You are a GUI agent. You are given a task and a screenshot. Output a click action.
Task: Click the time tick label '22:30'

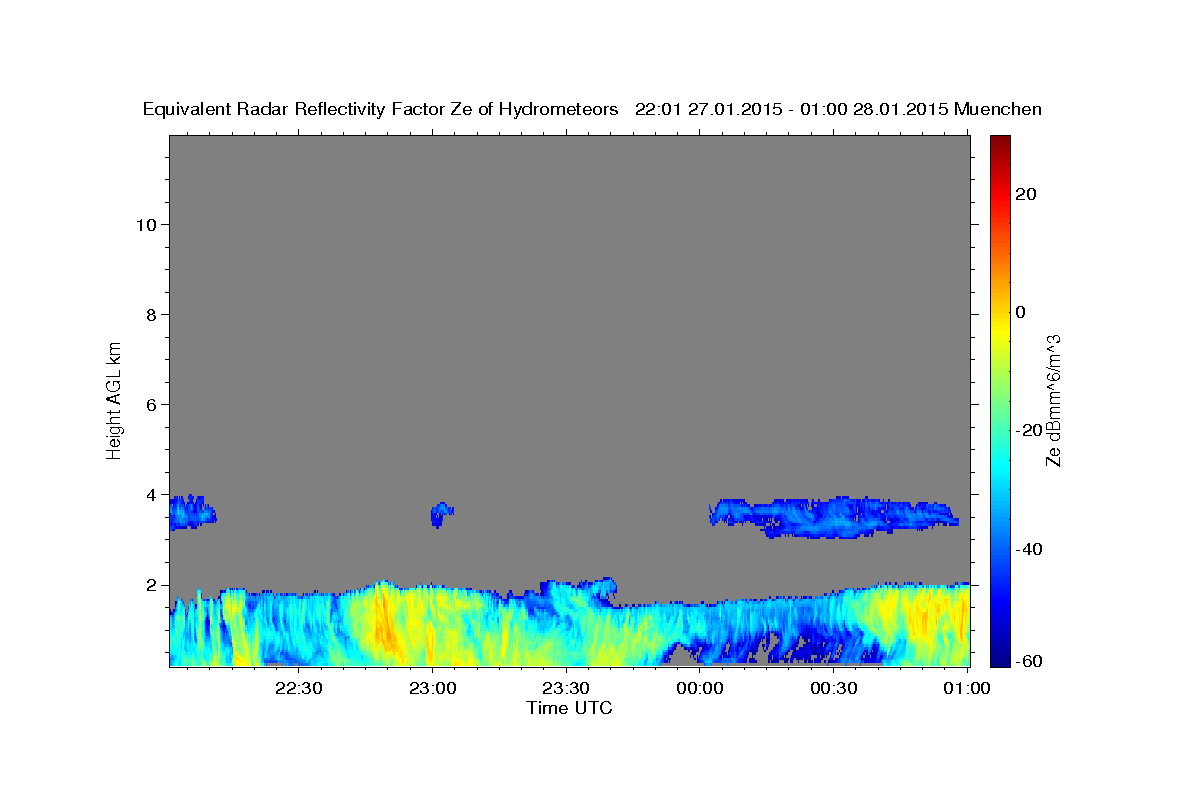point(299,688)
